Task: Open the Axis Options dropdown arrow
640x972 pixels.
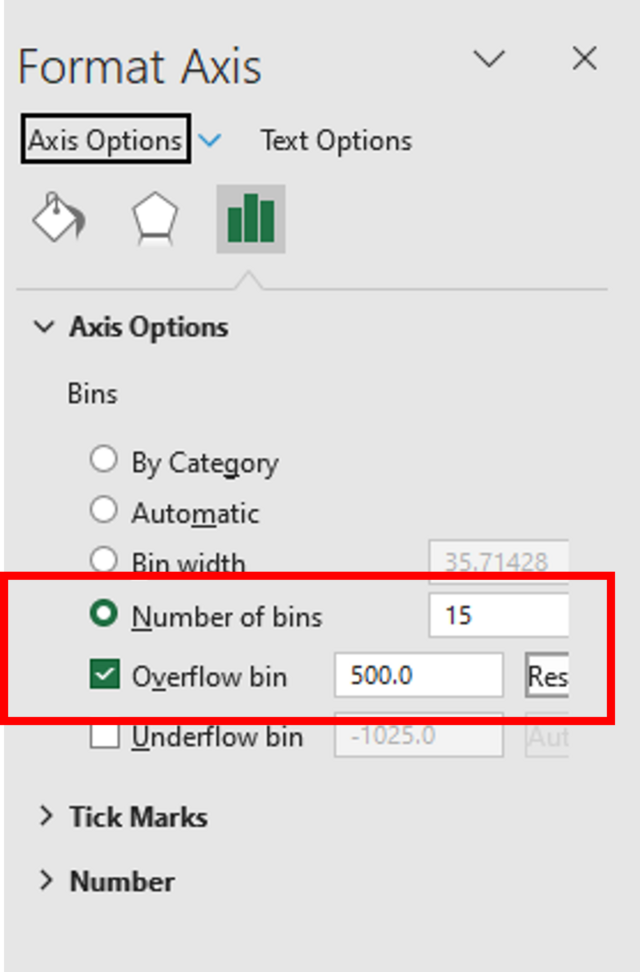Action: coord(210,141)
